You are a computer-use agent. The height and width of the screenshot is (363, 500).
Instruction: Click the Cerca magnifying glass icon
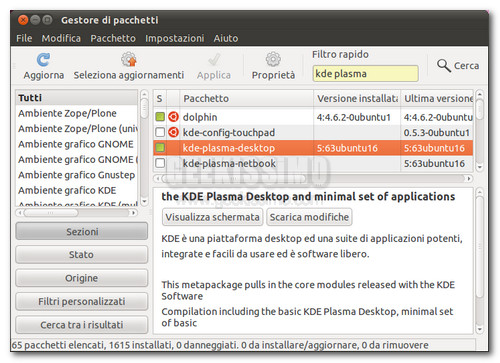tap(444, 65)
